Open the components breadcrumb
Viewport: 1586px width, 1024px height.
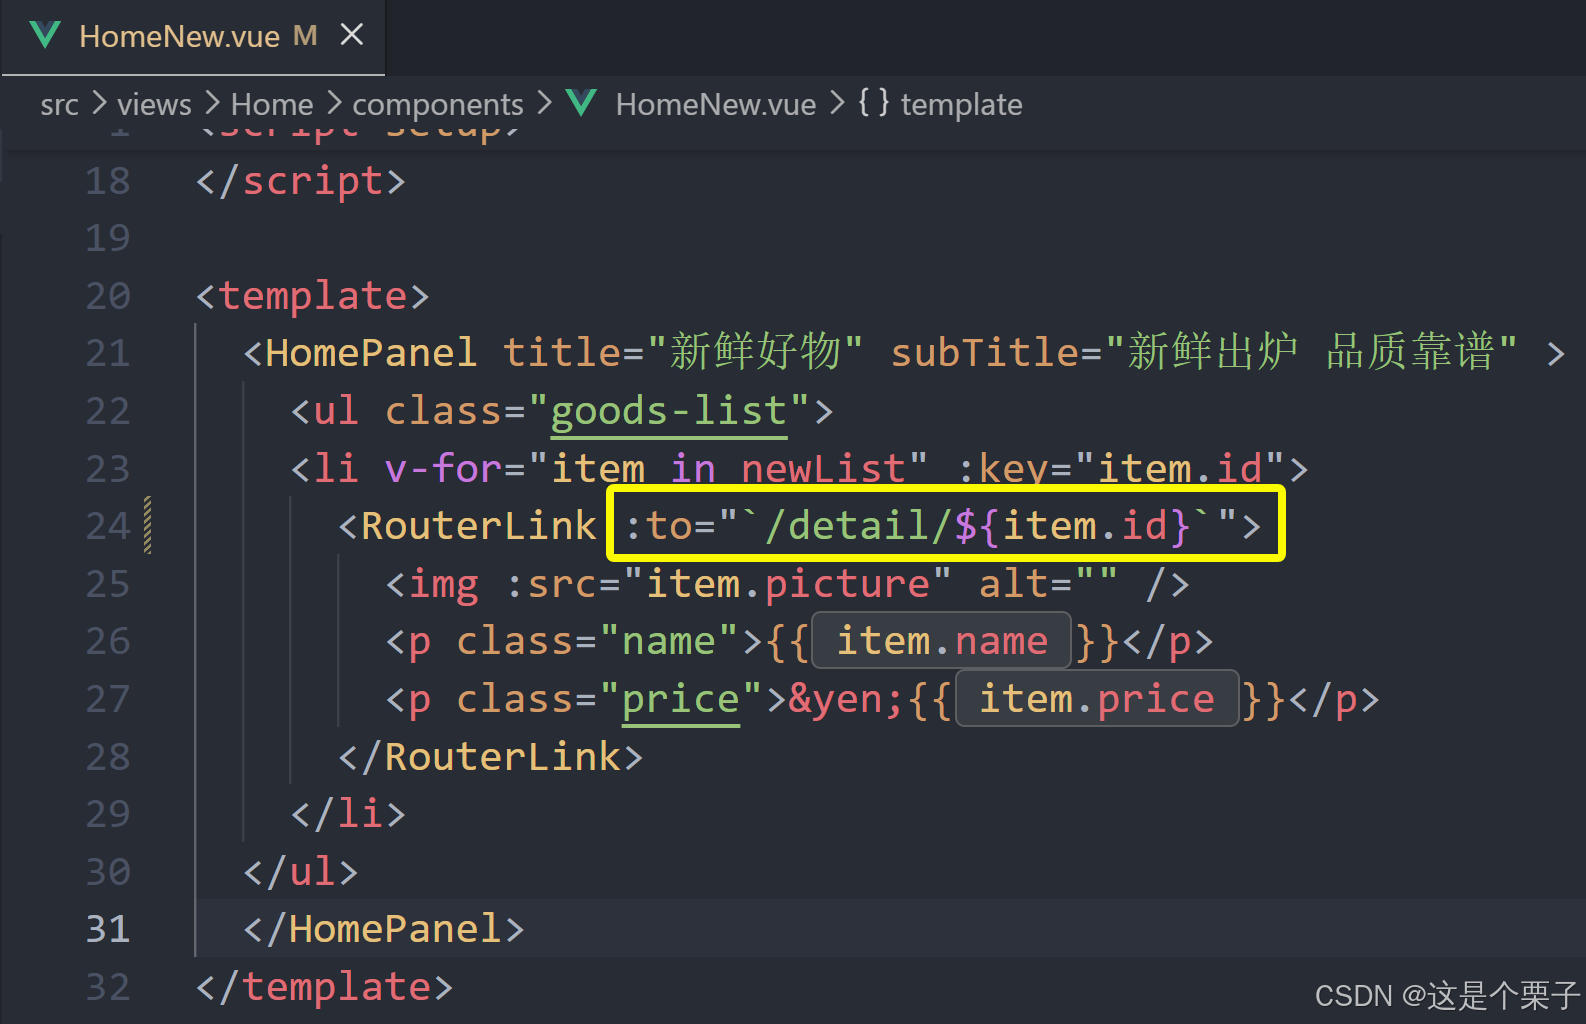tap(438, 105)
